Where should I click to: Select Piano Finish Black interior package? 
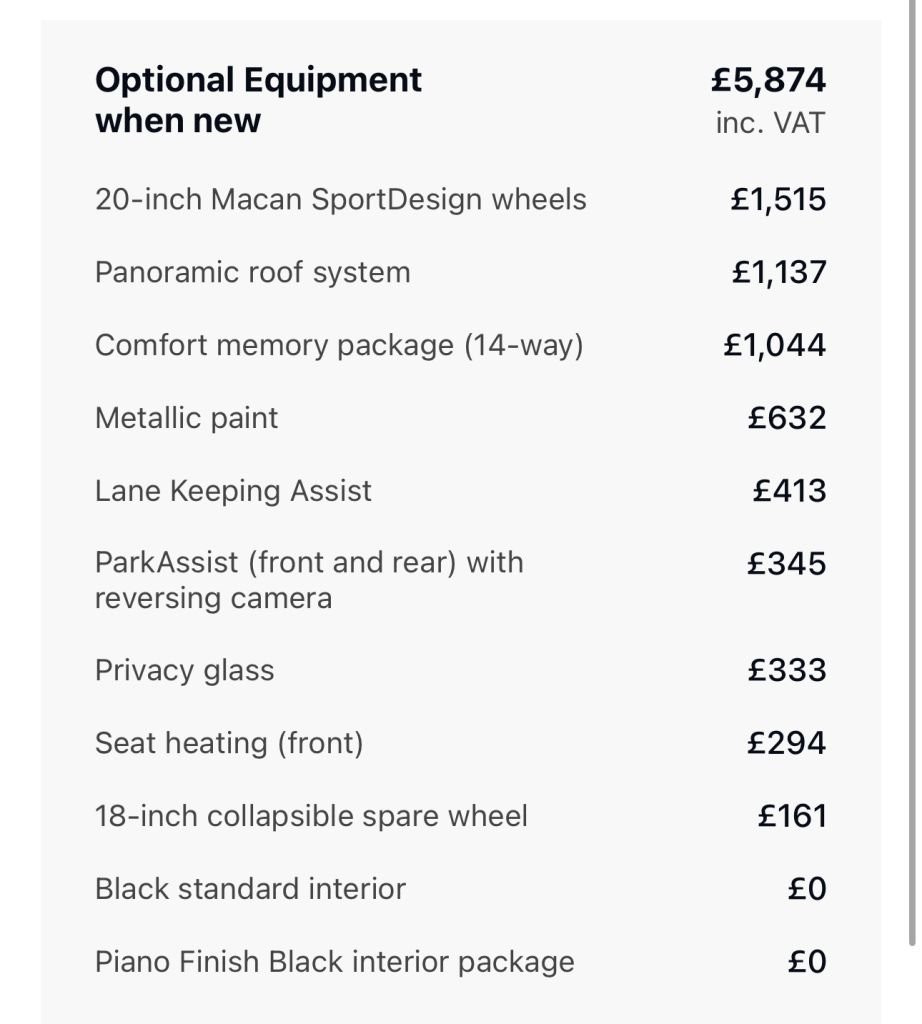[334, 962]
